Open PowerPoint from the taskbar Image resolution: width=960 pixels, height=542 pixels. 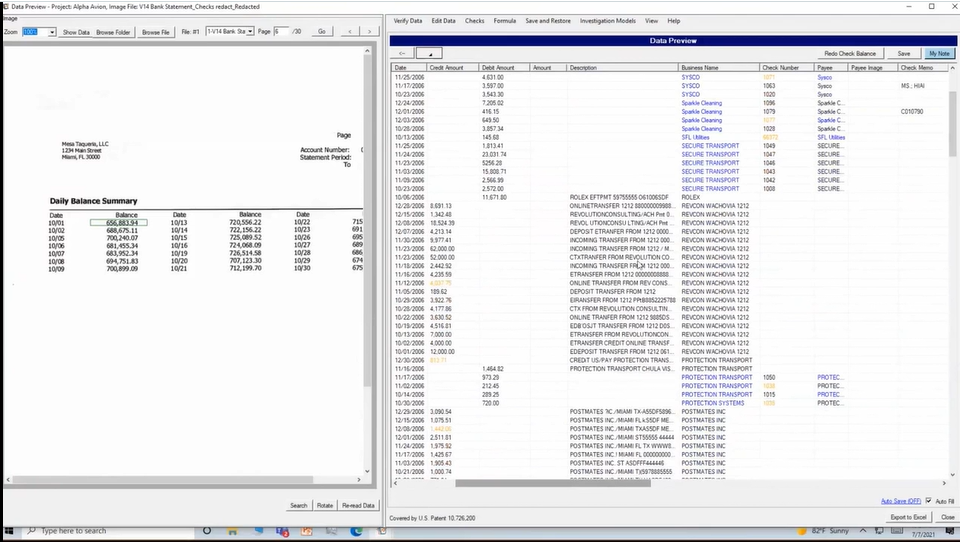point(307,531)
